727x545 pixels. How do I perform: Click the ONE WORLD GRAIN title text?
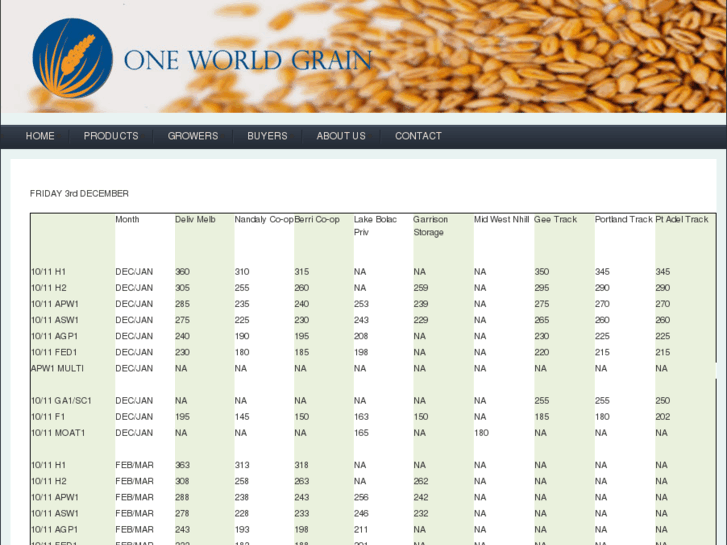(248, 60)
